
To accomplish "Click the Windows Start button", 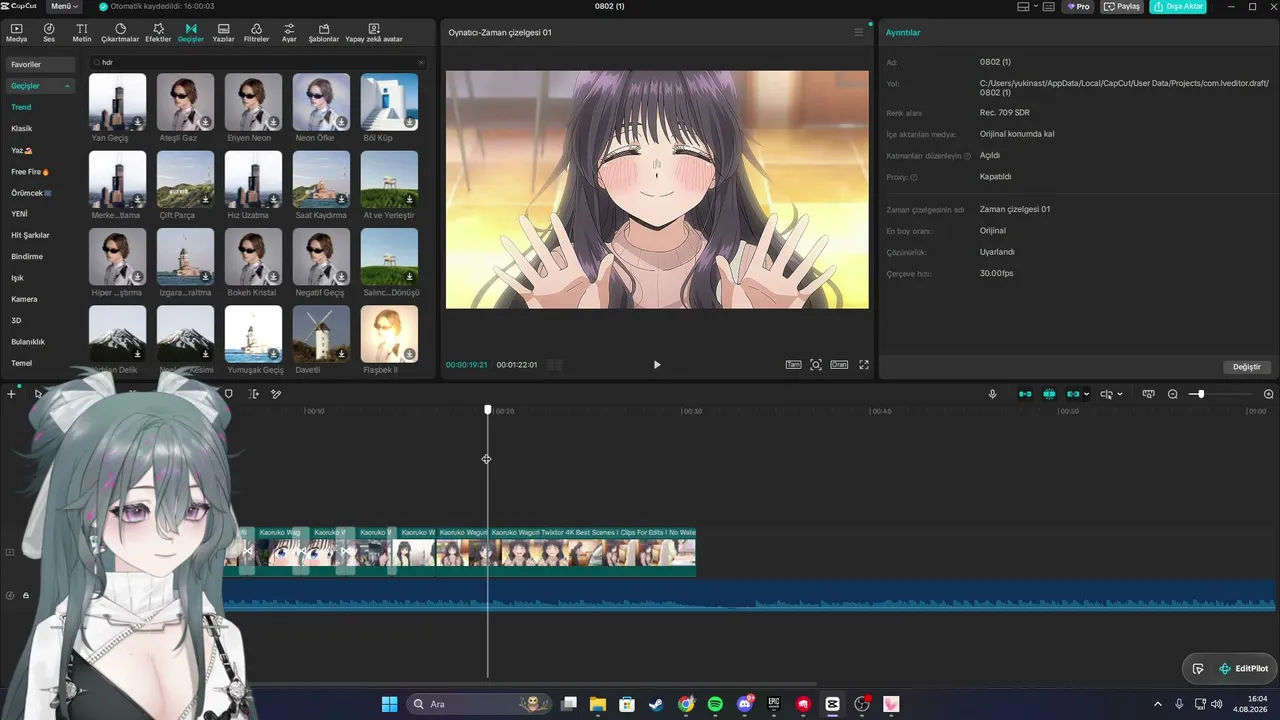I will click(389, 704).
